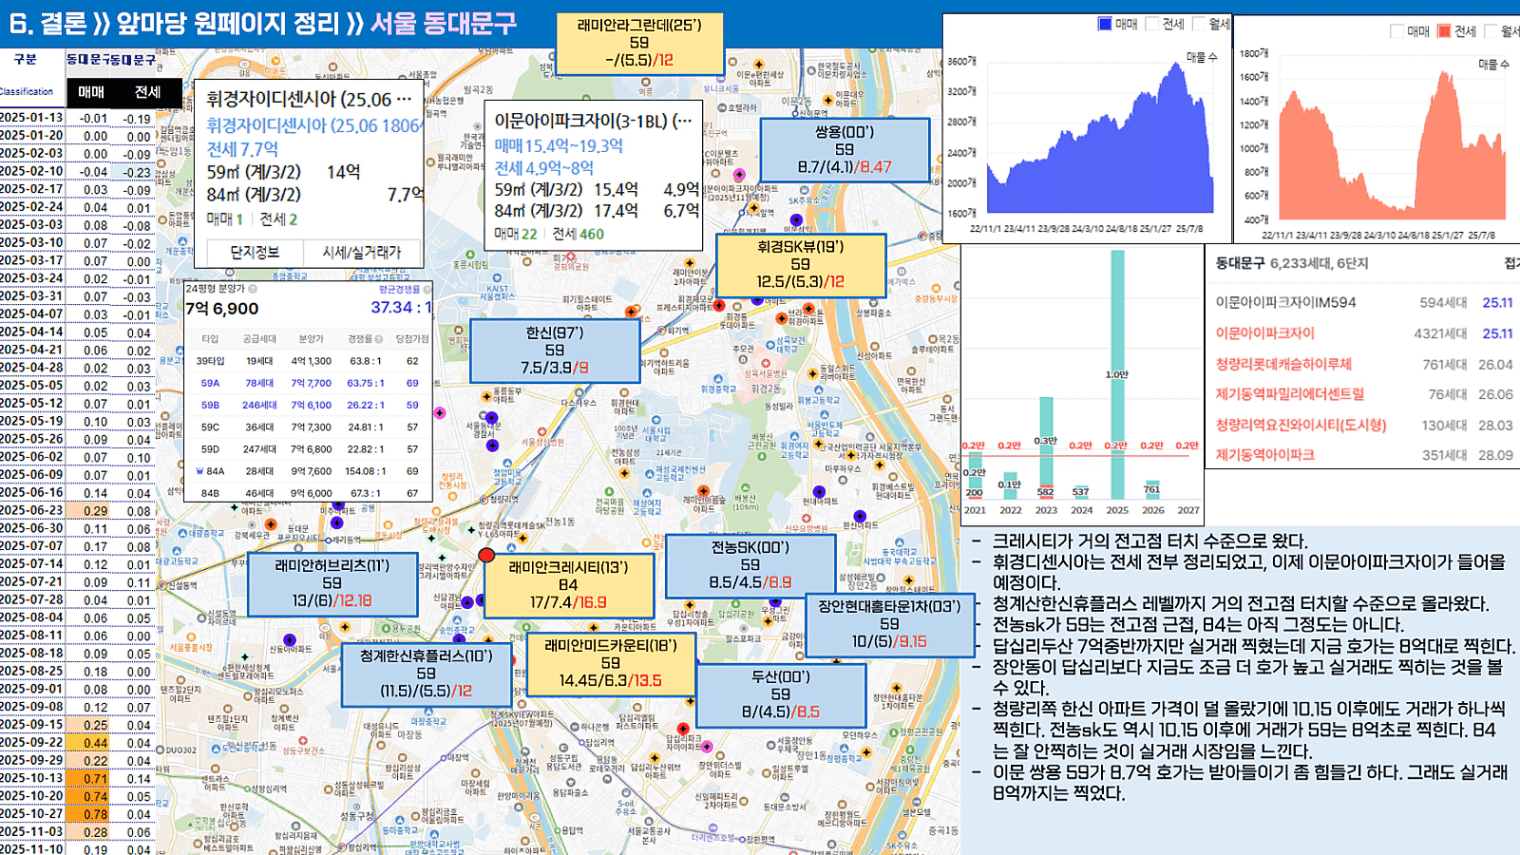Click the 59C row in the supply table

309,427
